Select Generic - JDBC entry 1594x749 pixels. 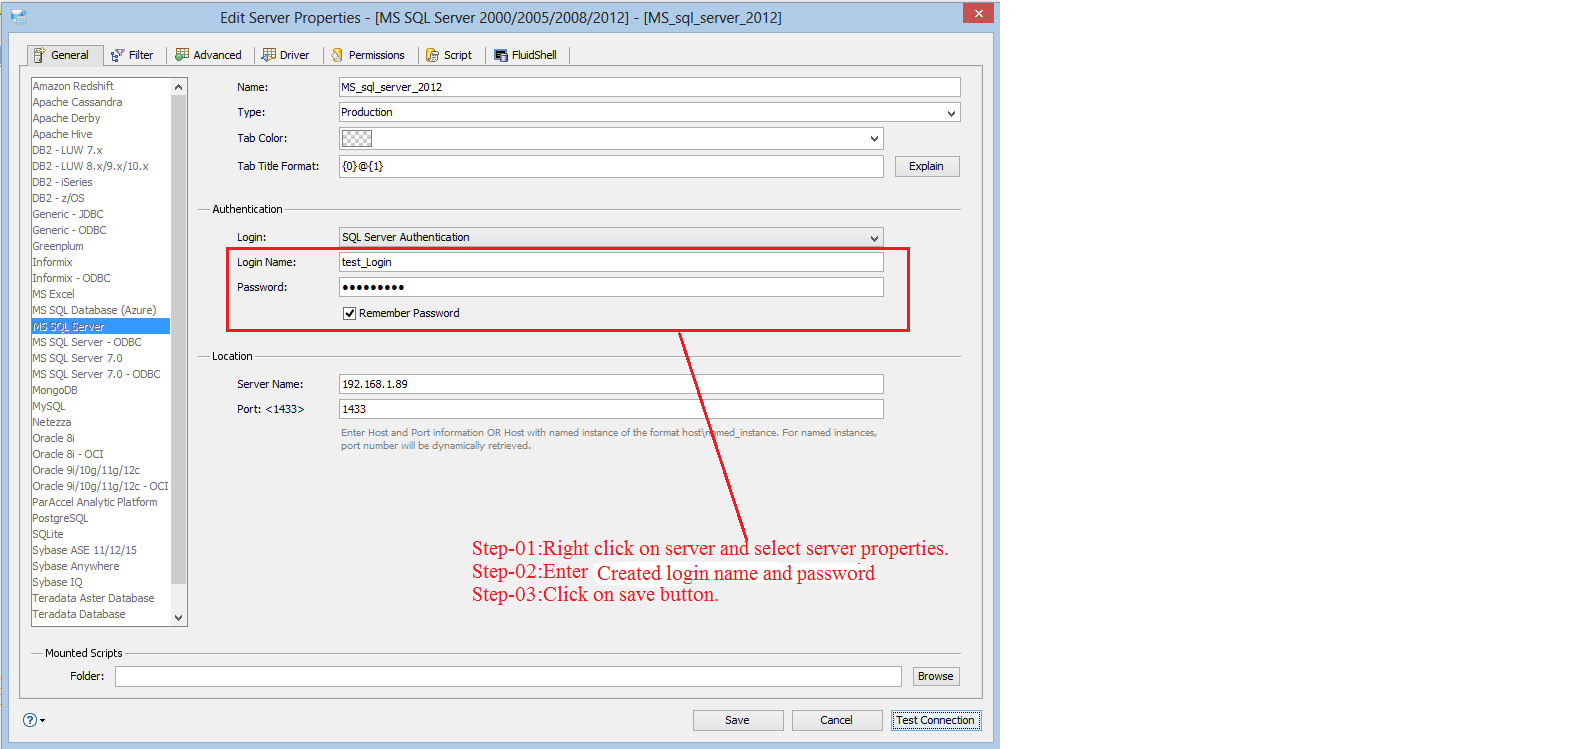[x=68, y=214]
